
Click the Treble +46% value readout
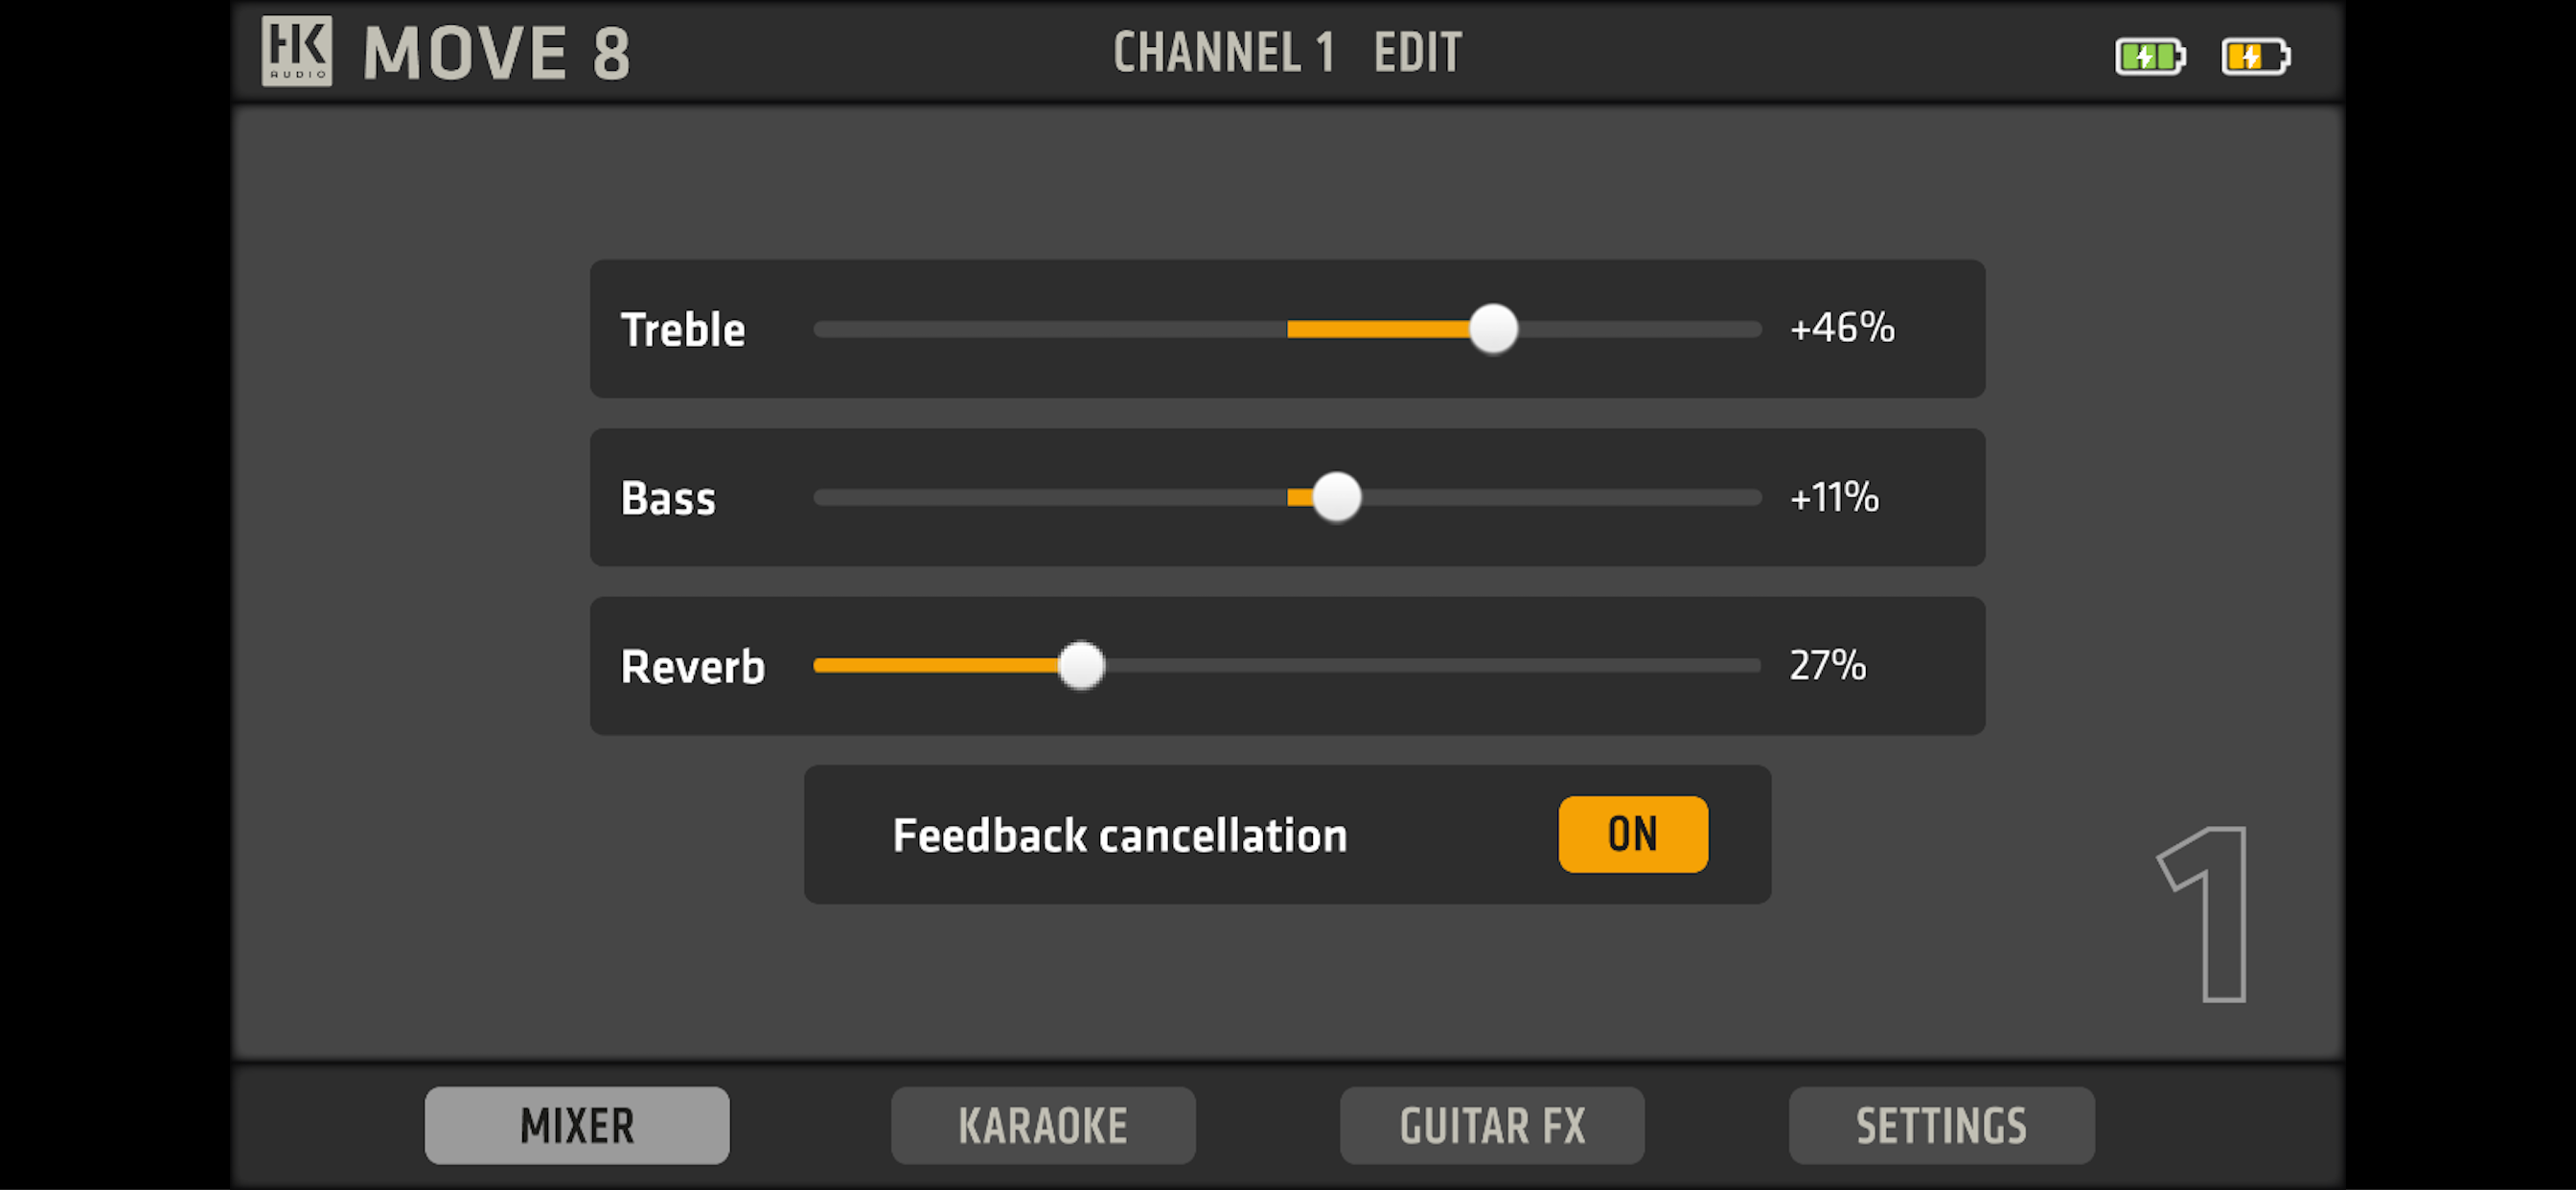tap(1842, 328)
